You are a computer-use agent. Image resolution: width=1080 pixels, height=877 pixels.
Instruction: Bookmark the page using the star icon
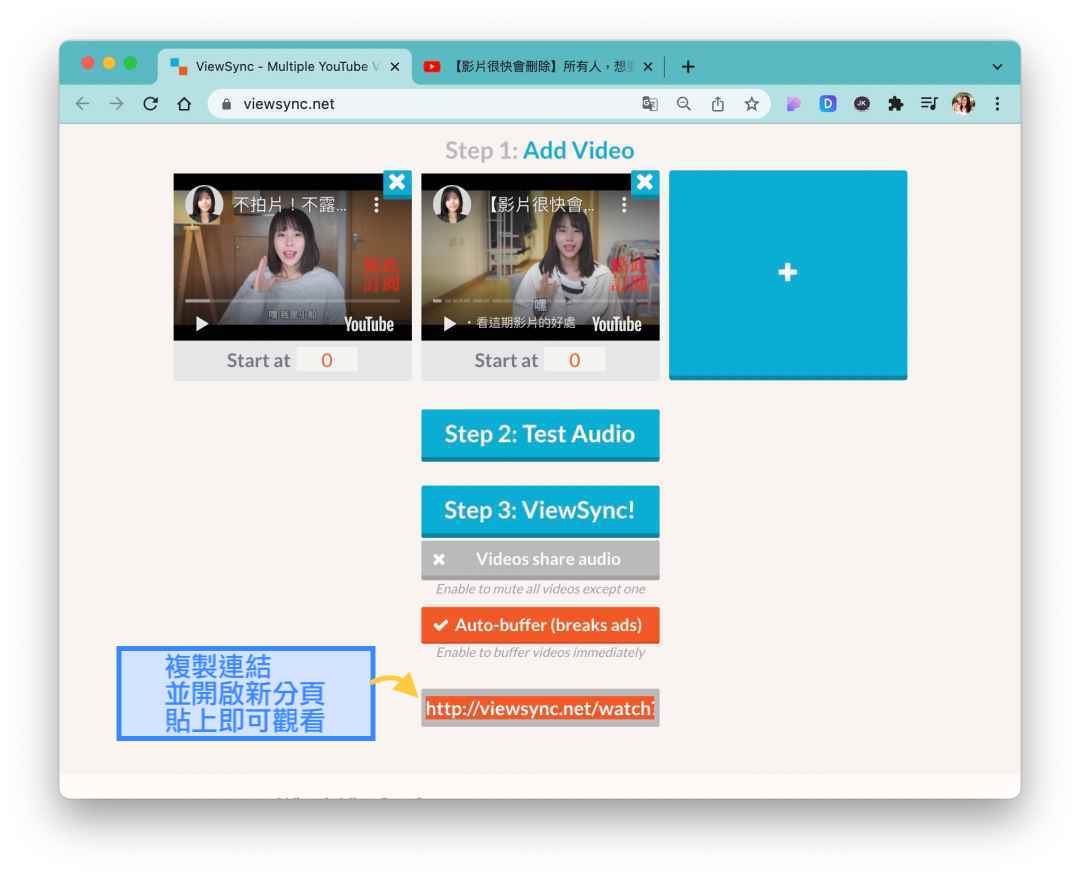[751, 103]
